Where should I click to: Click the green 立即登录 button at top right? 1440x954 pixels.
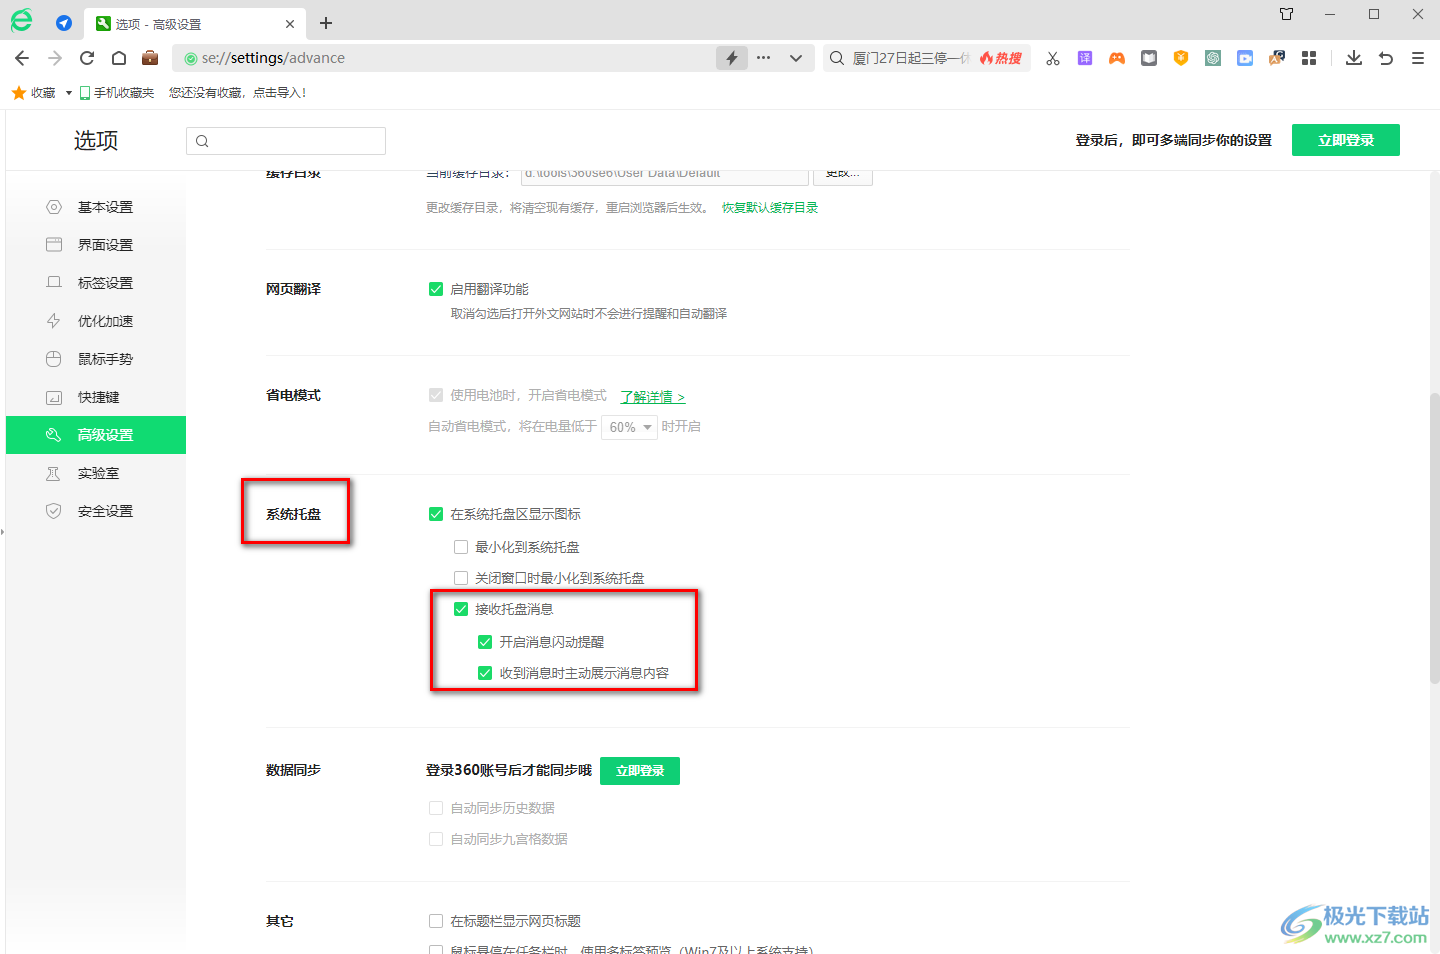click(x=1346, y=140)
